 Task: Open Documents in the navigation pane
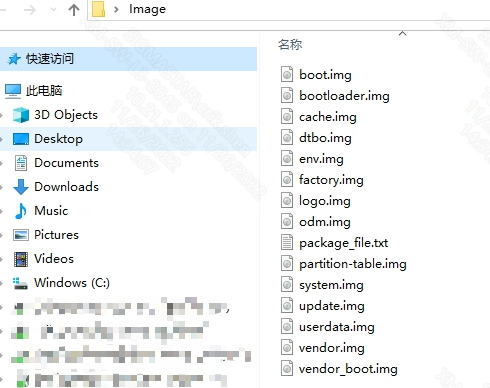(x=66, y=163)
